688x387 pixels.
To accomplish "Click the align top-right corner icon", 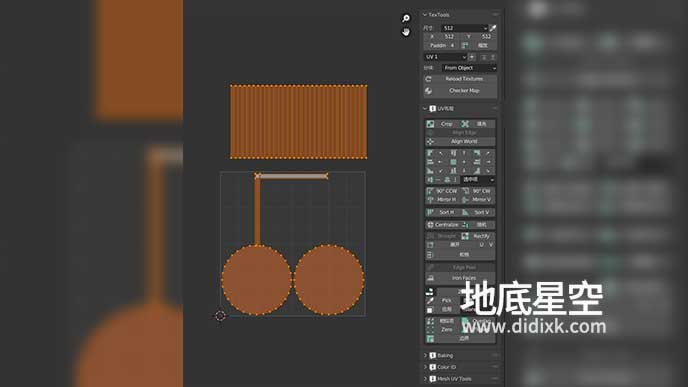I will 477,153.
